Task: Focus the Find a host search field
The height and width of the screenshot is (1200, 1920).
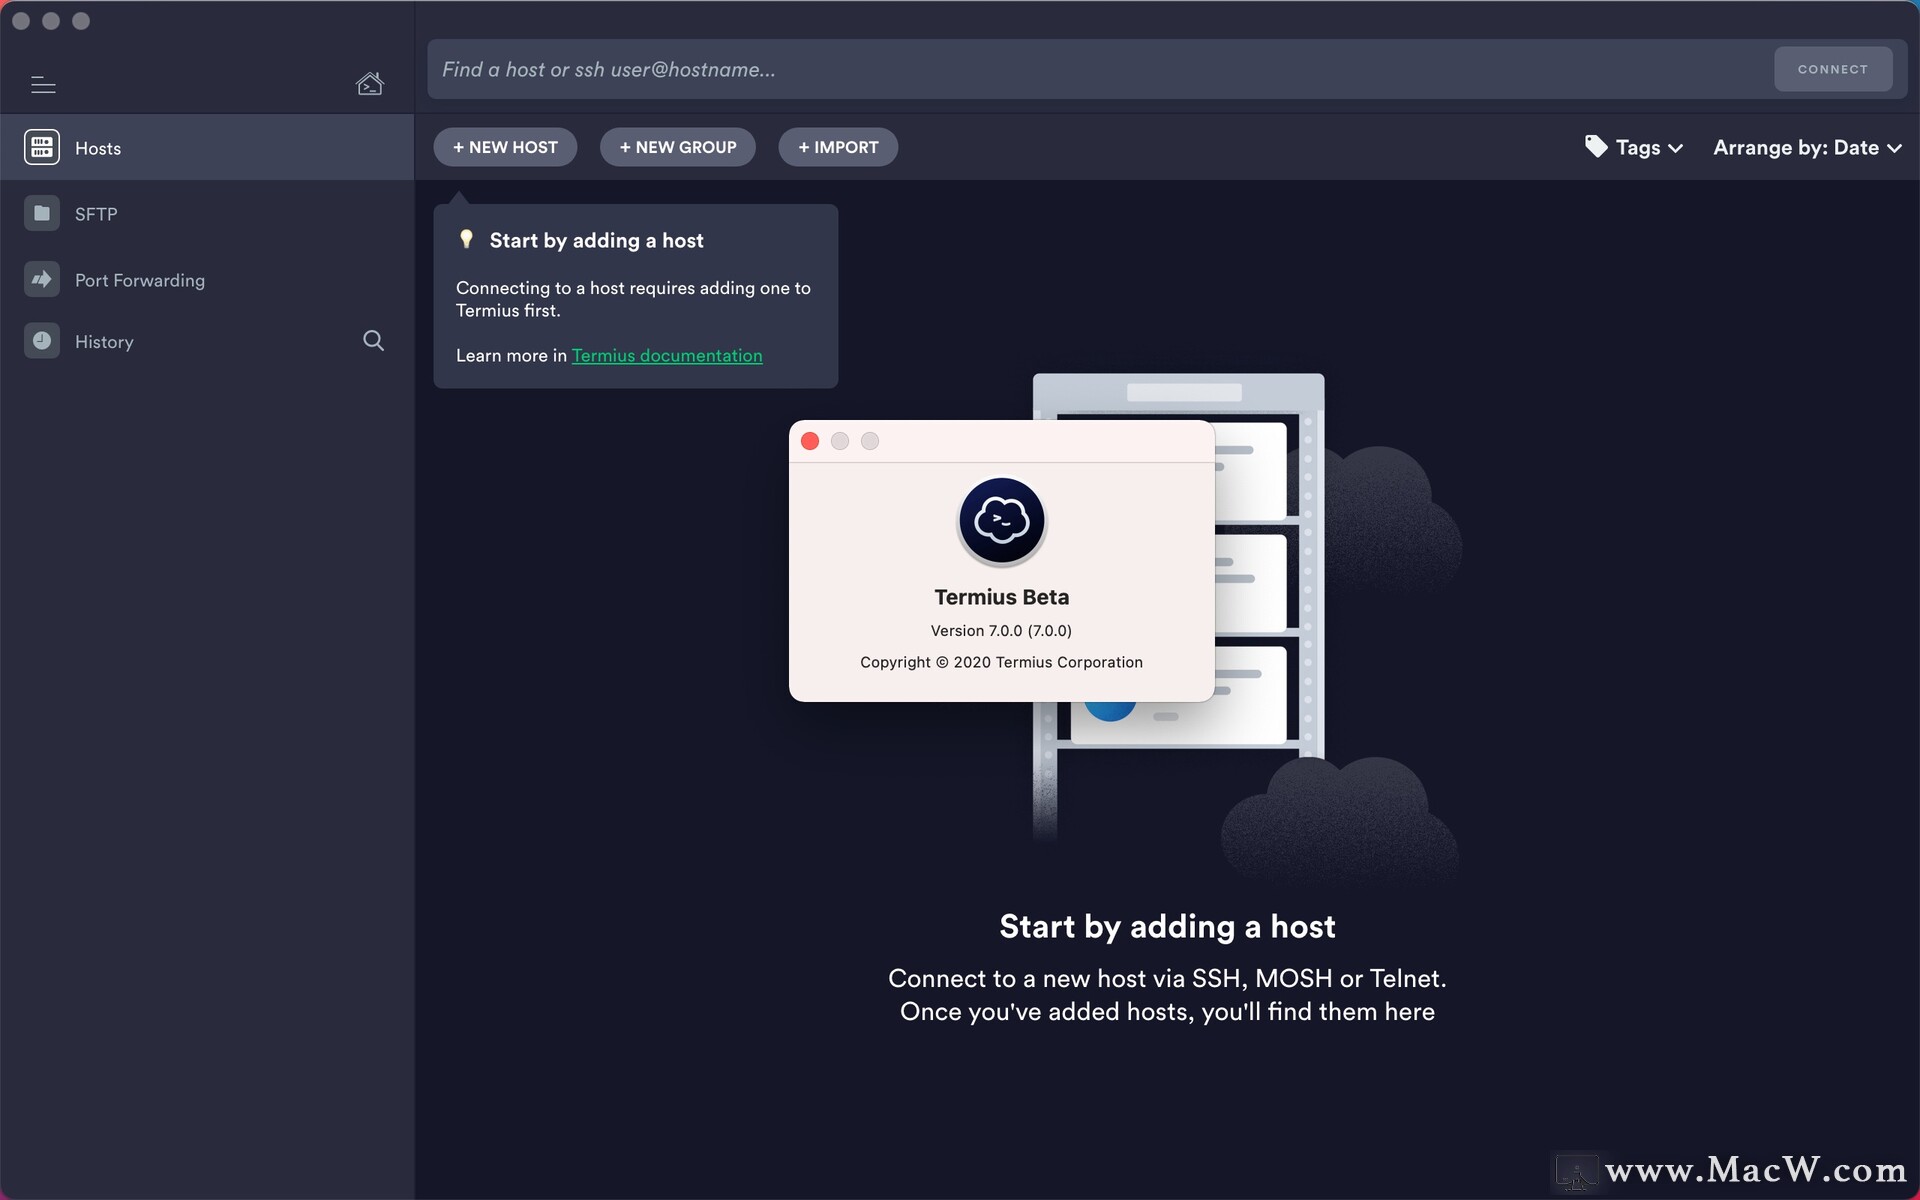Action: click(x=1100, y=70)
